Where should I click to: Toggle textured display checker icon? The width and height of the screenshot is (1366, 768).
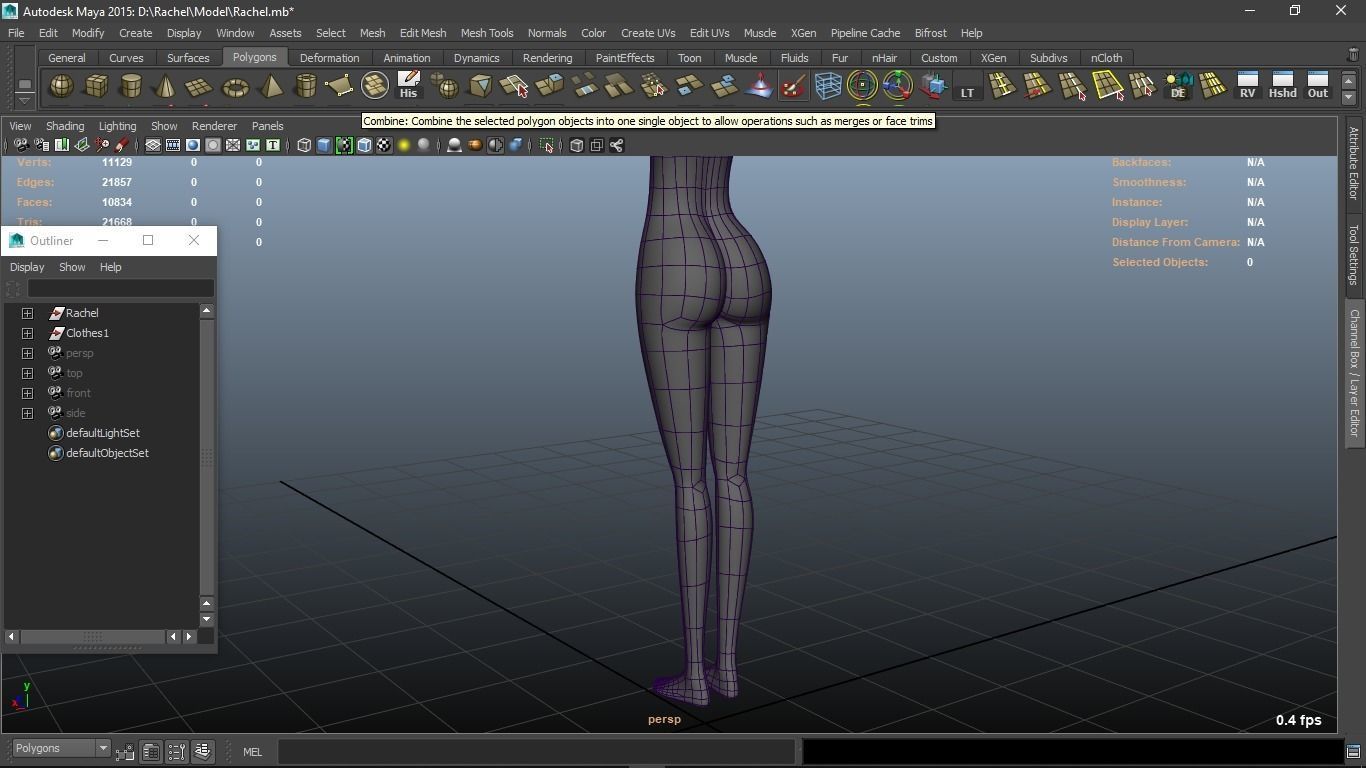click(x=384, y=146)
